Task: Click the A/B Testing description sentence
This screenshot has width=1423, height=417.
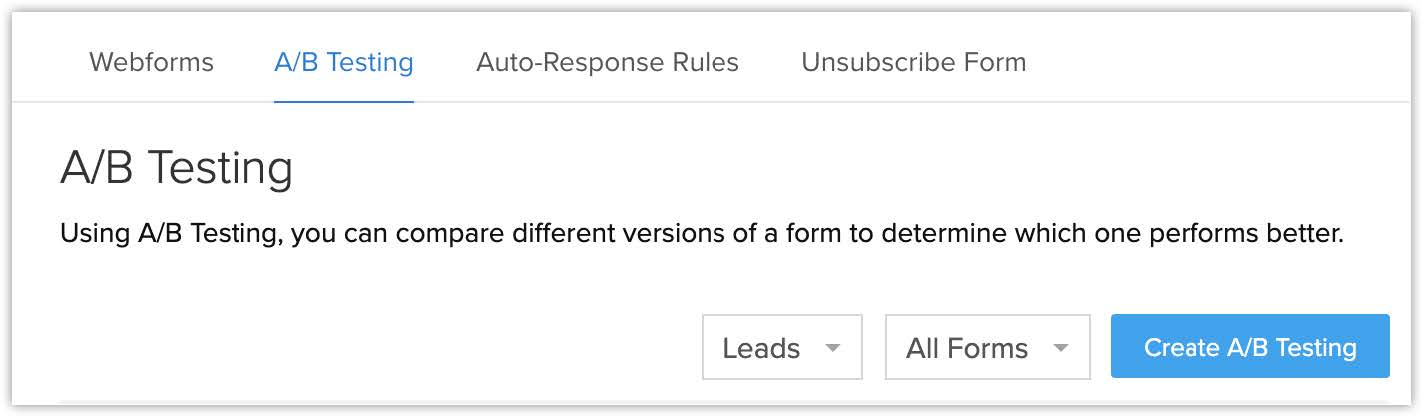Action: pos(701,234)
